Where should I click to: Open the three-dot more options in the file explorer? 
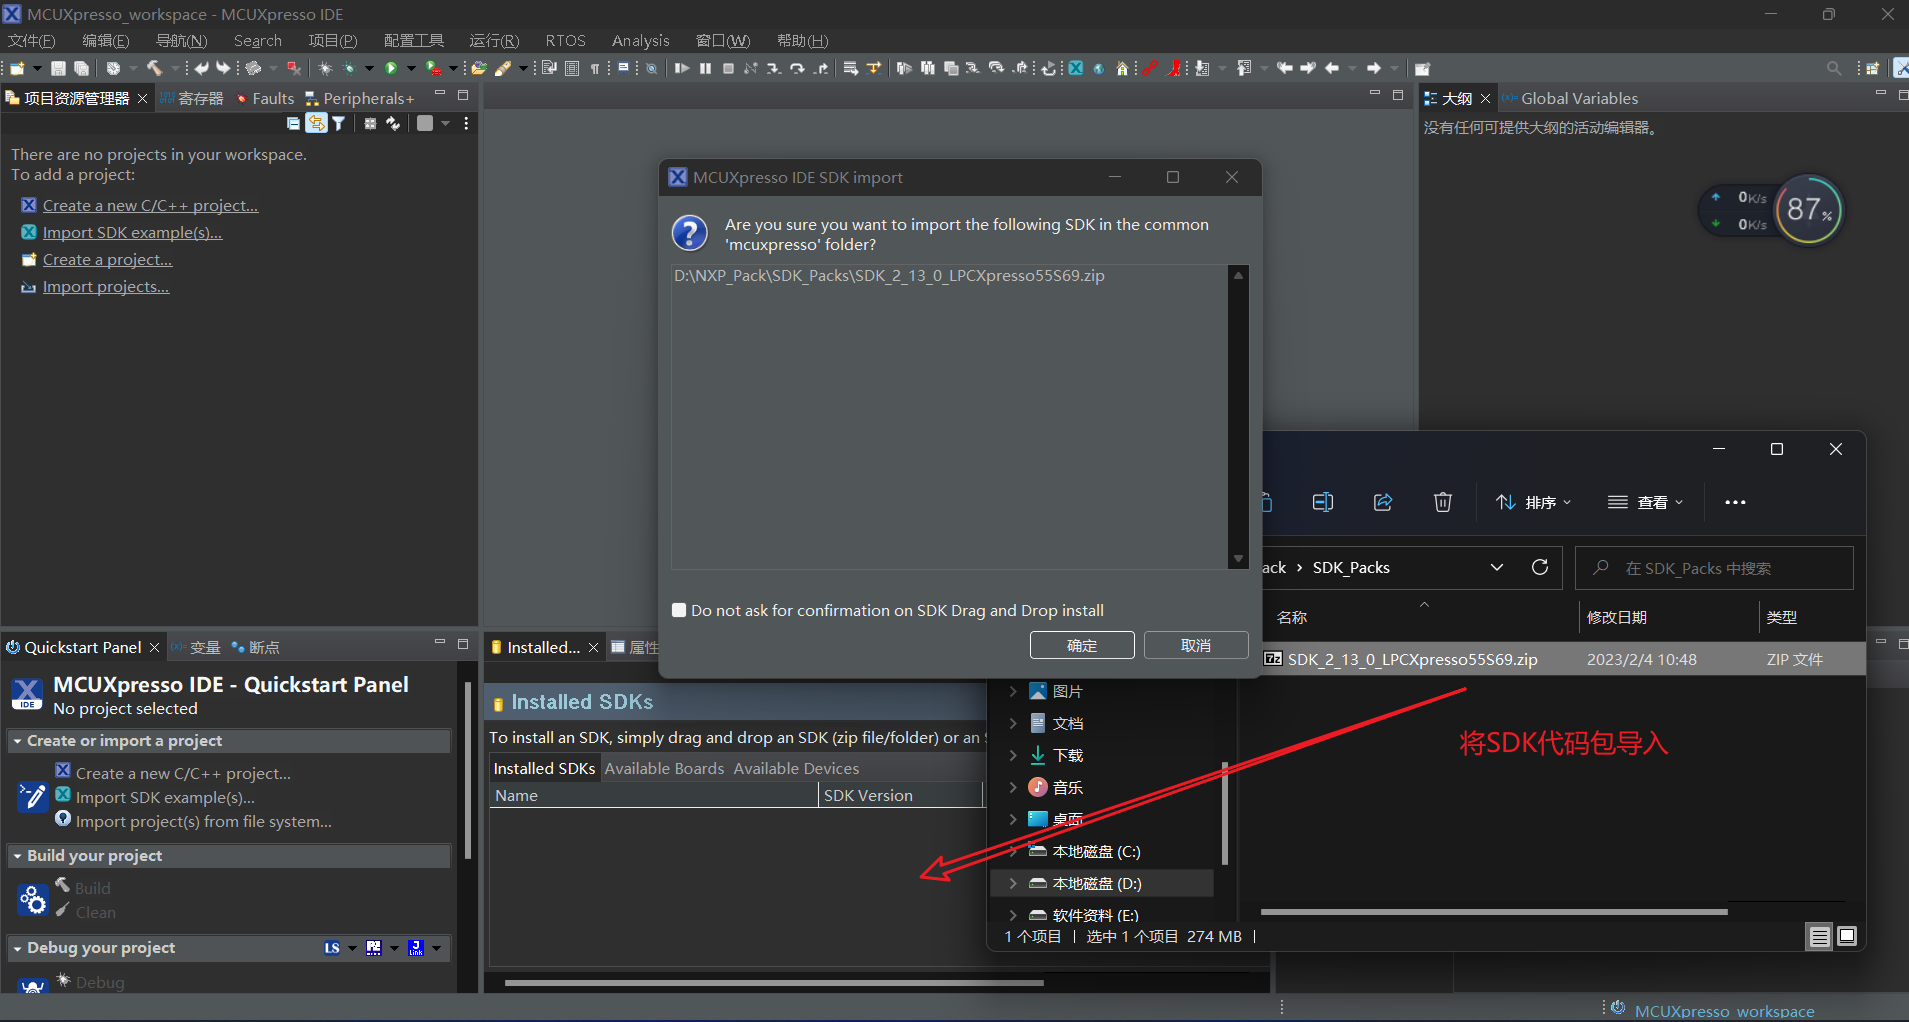tap(1735, 502)
